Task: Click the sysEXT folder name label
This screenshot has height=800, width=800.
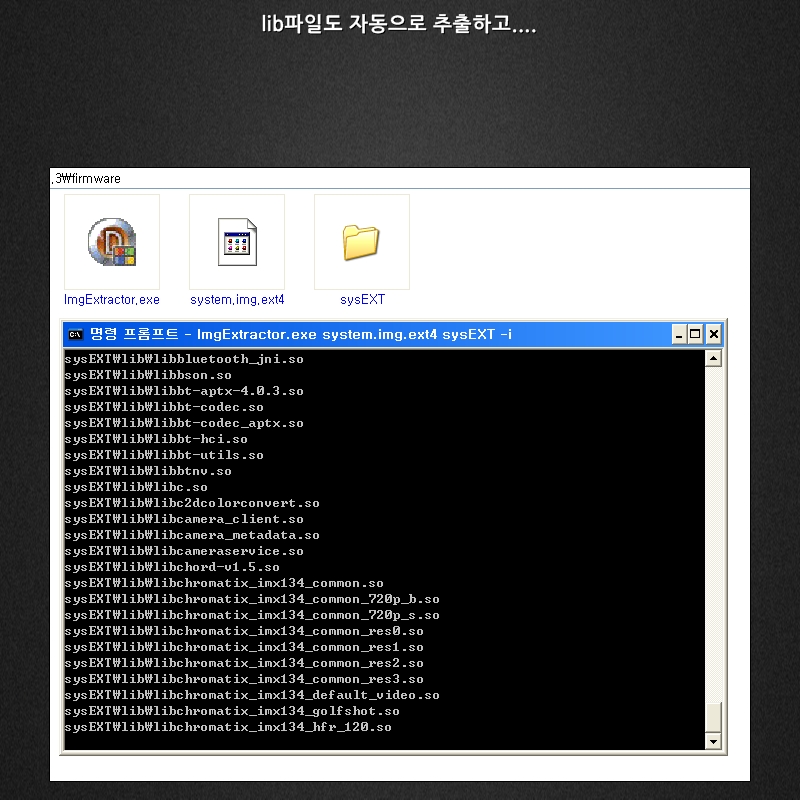Action: tap(361, 299)
